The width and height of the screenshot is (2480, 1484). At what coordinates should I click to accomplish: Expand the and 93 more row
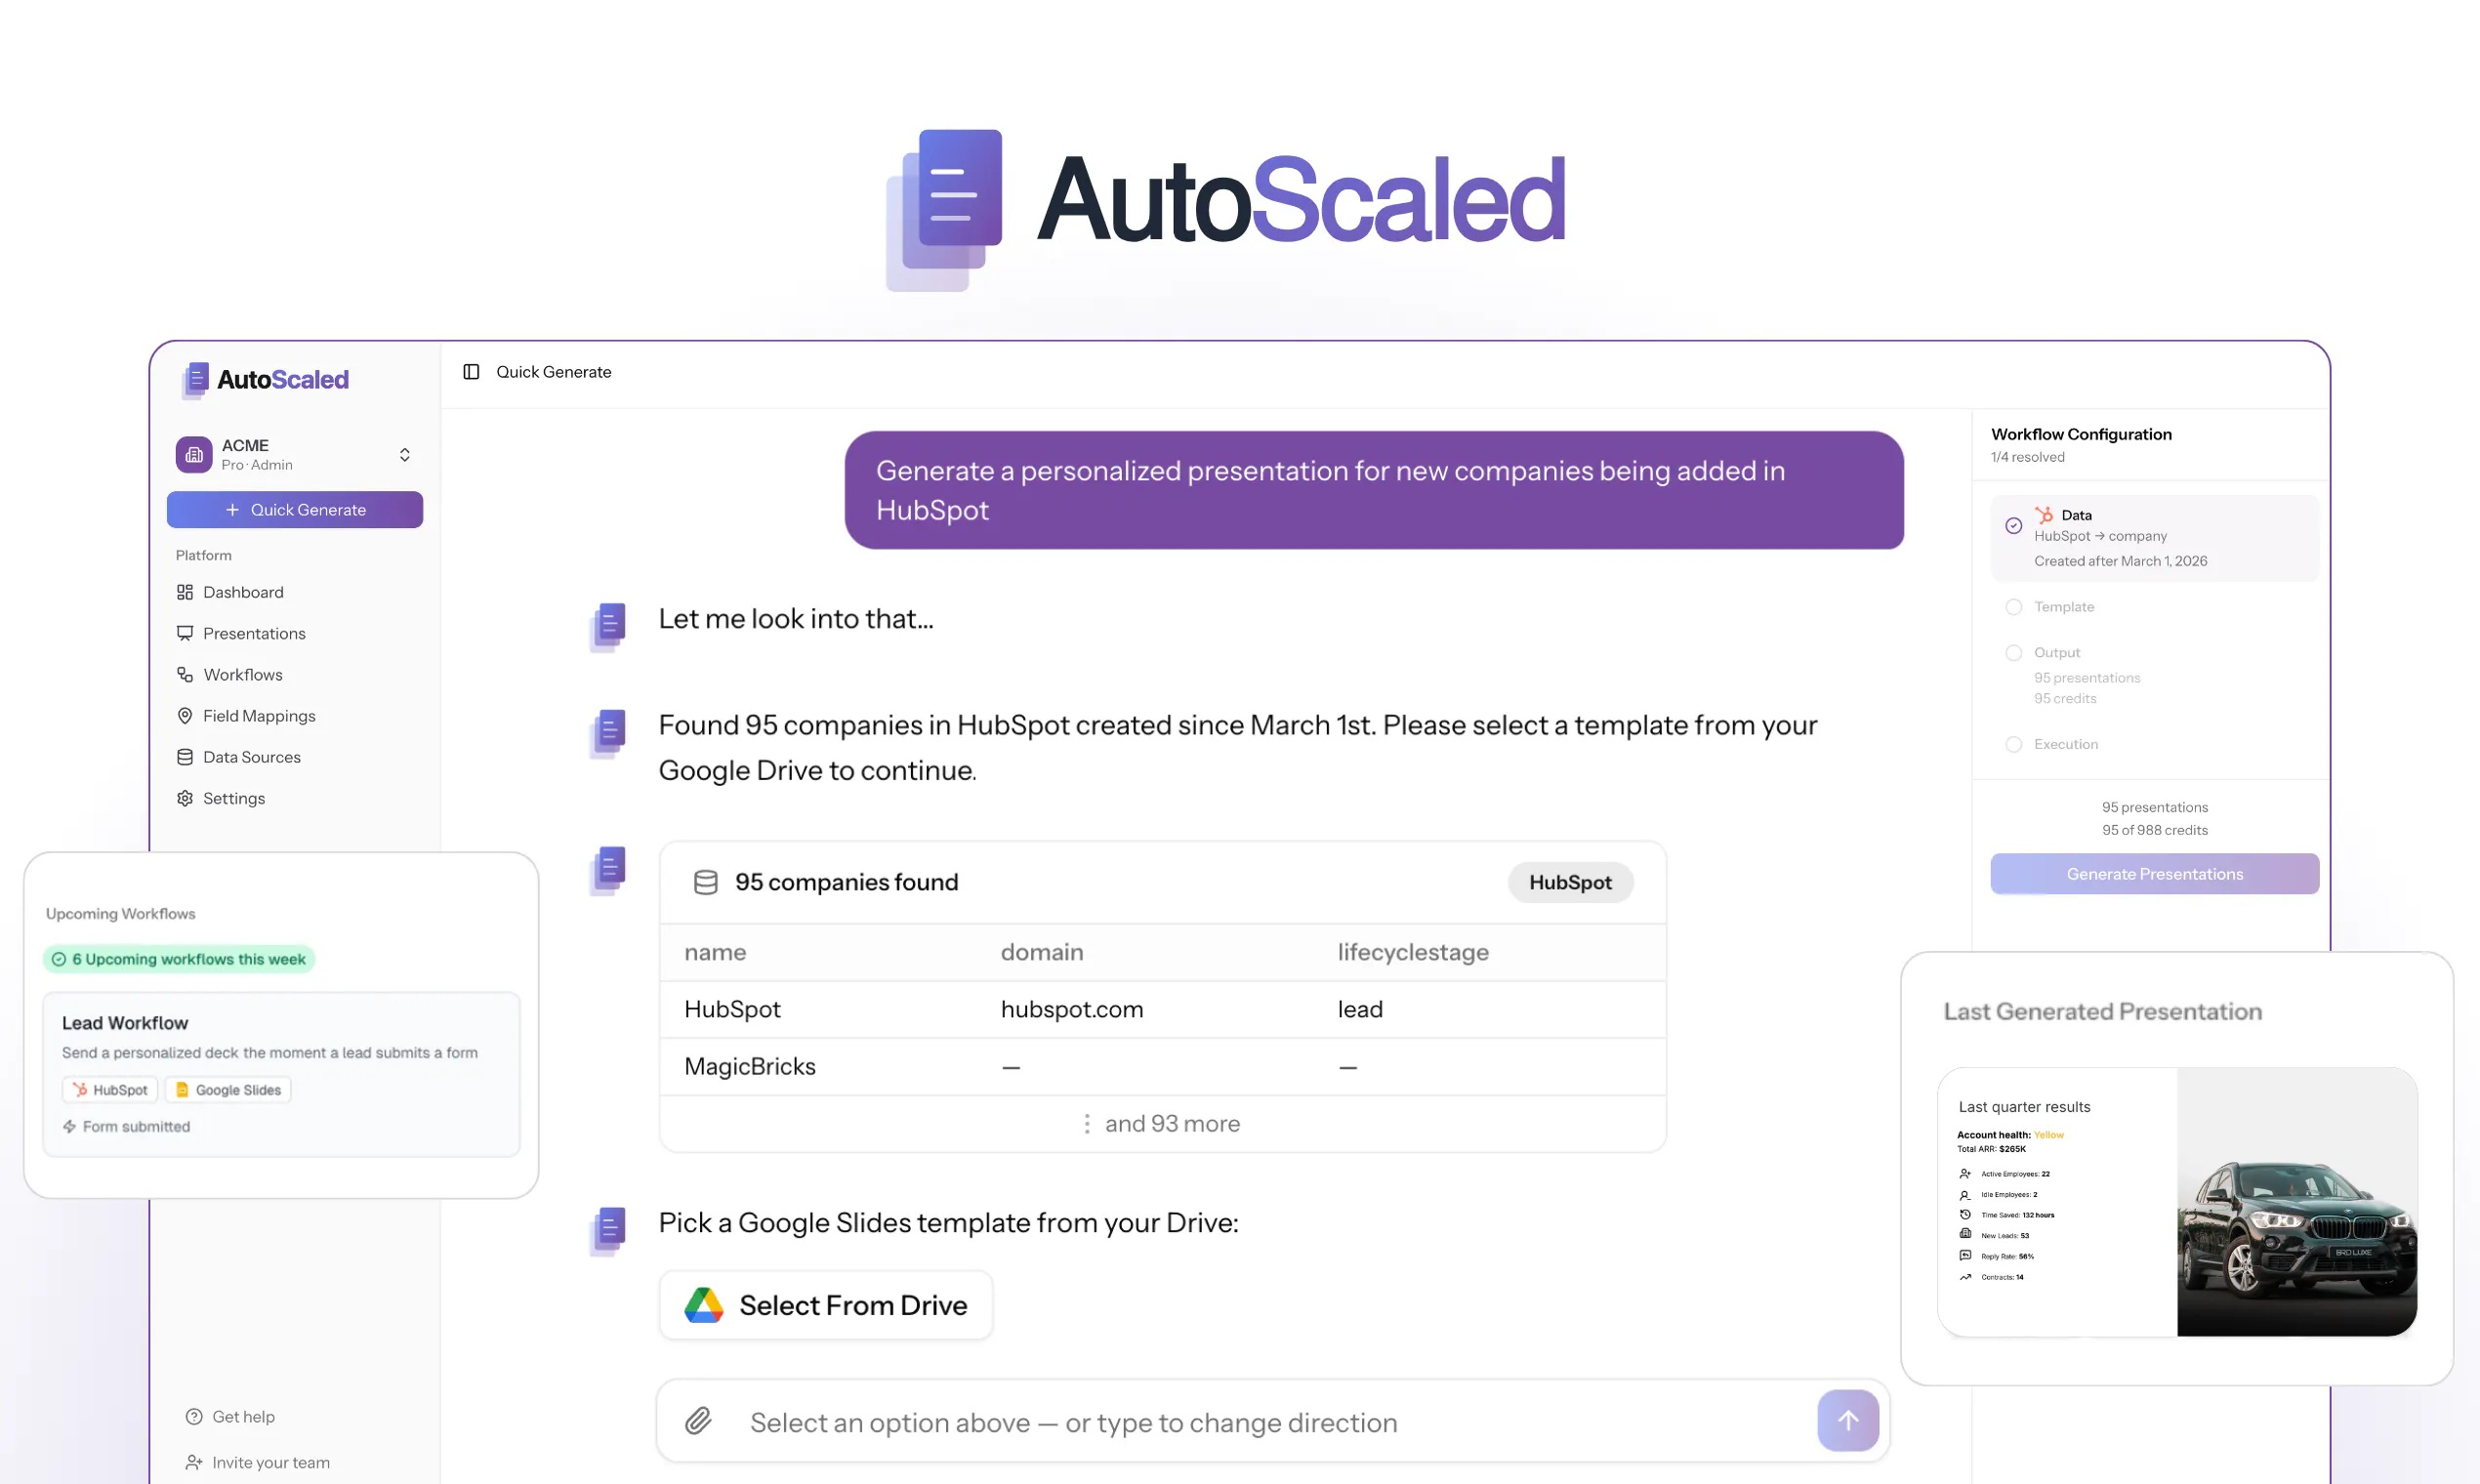pos(1162,1124)
